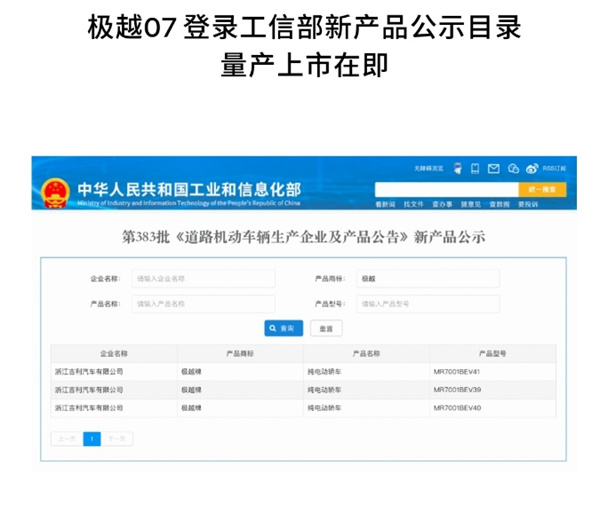
Task: Click 极越牌 in the MR7001BEV41 row
Action: click(x=191, y=372)
